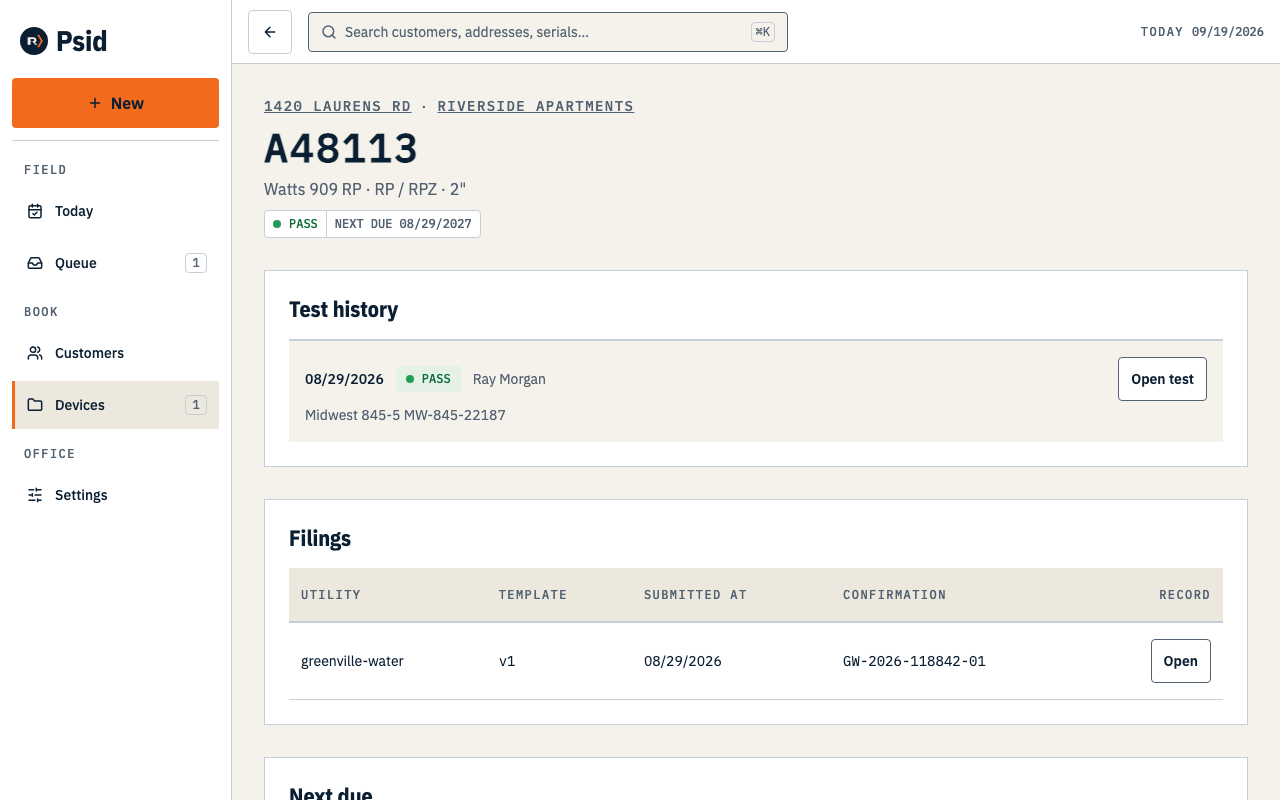
Task: Click the Psid logo icon
Action: point(34,41)
